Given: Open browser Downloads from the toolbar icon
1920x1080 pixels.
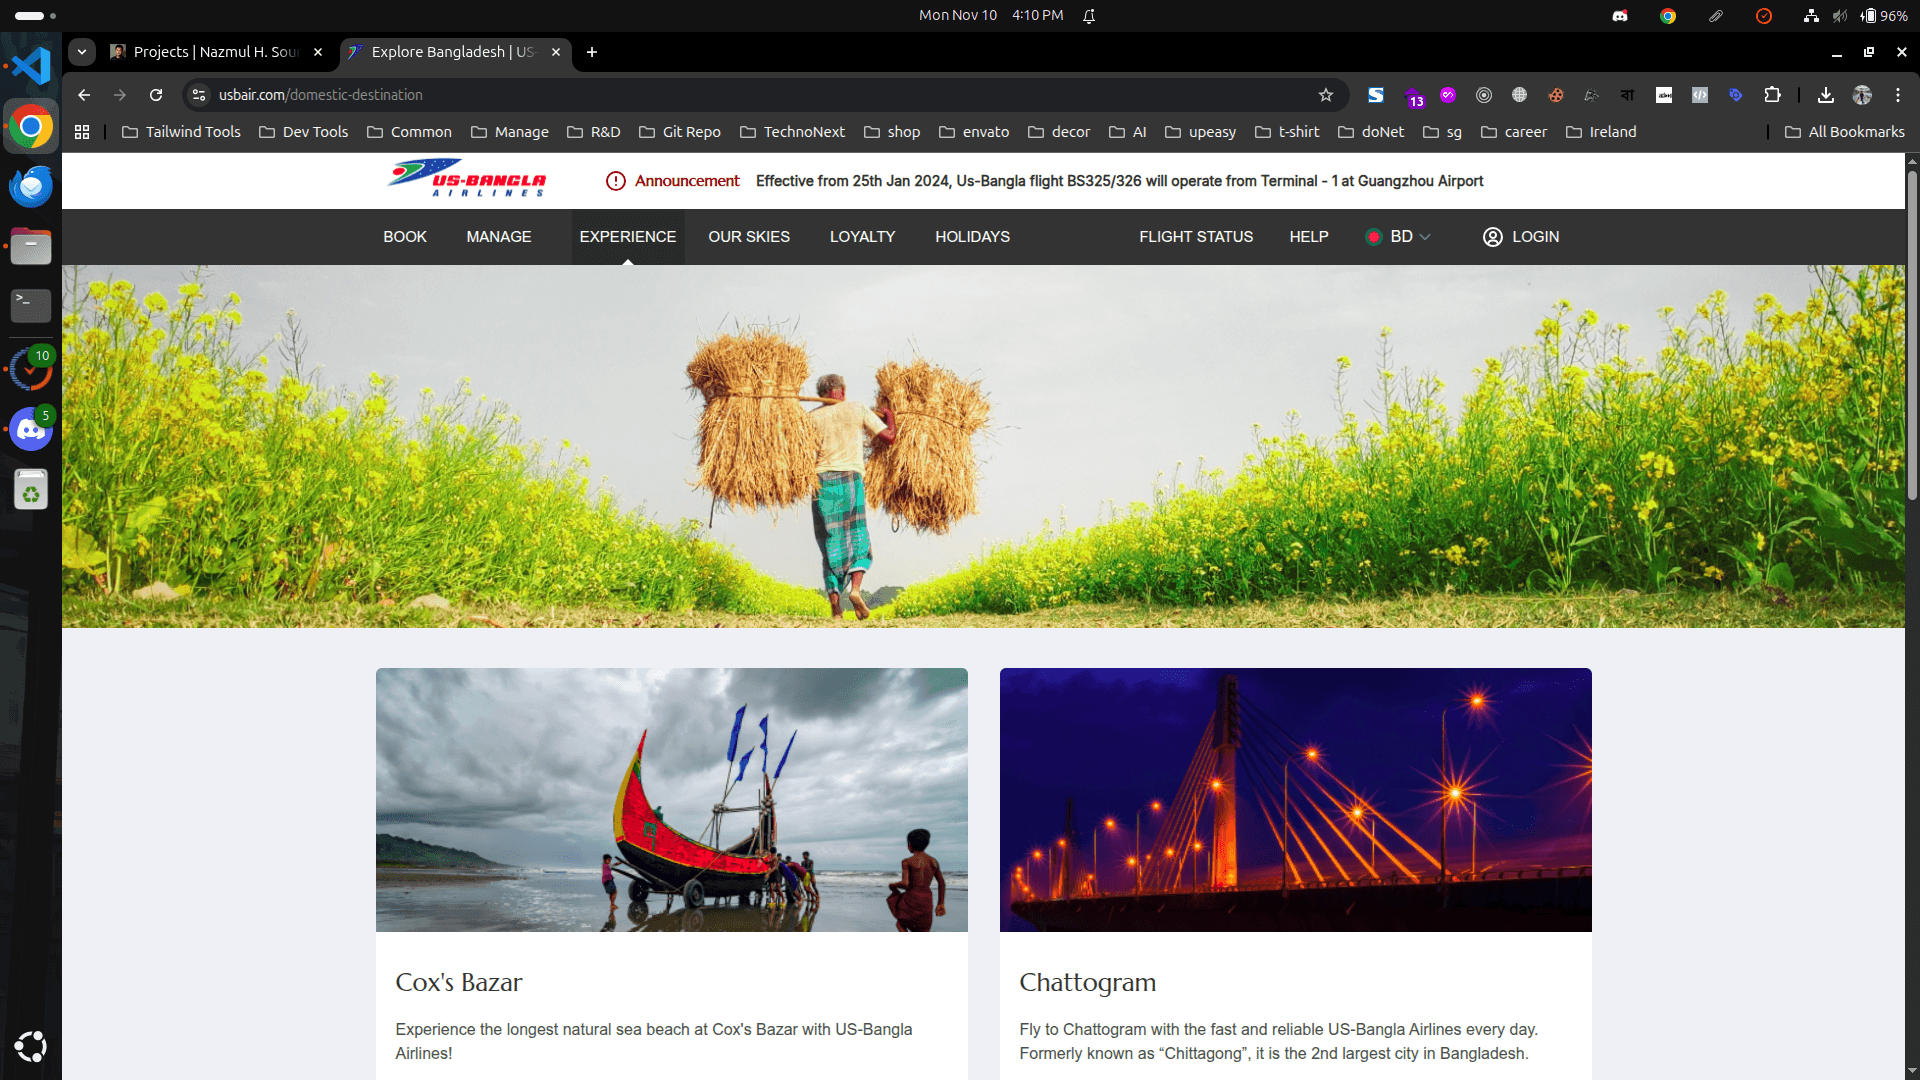Looking at the screenshot, I should tap(1826, 95).
